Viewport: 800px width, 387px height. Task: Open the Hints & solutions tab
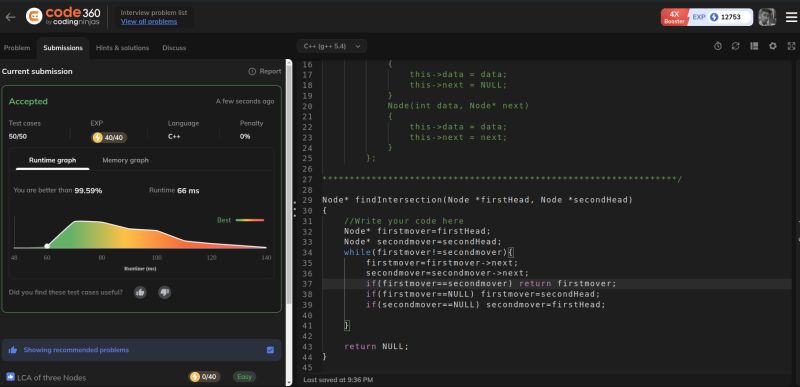(122, 48)
